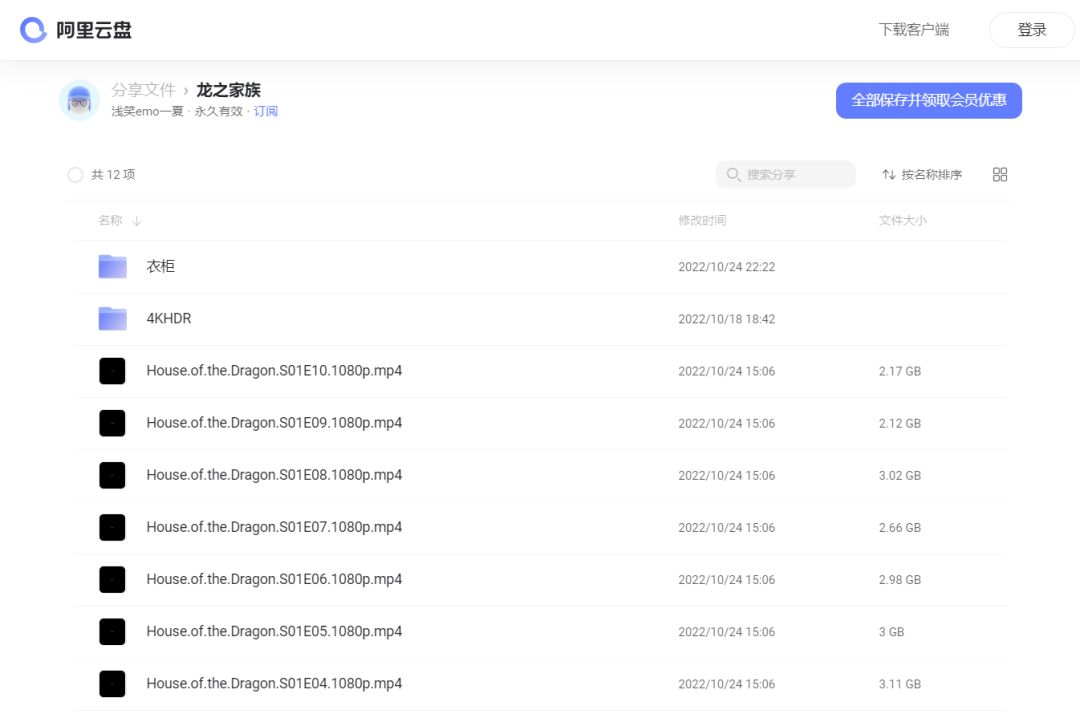Click the 3.11 GB size value
Image resolution: width=1080 pixels, height=714 pixels.
pyautogui.click(x=900, y=684)
